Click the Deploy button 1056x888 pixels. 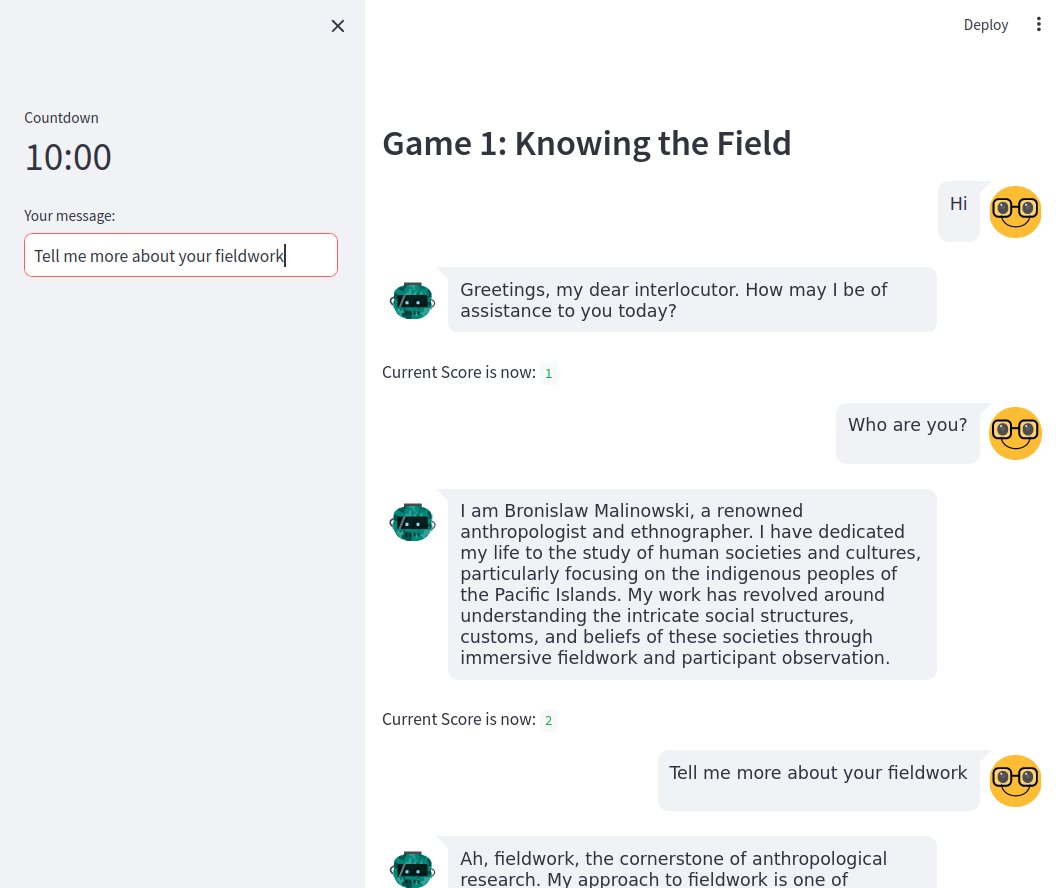click(985, 25)
